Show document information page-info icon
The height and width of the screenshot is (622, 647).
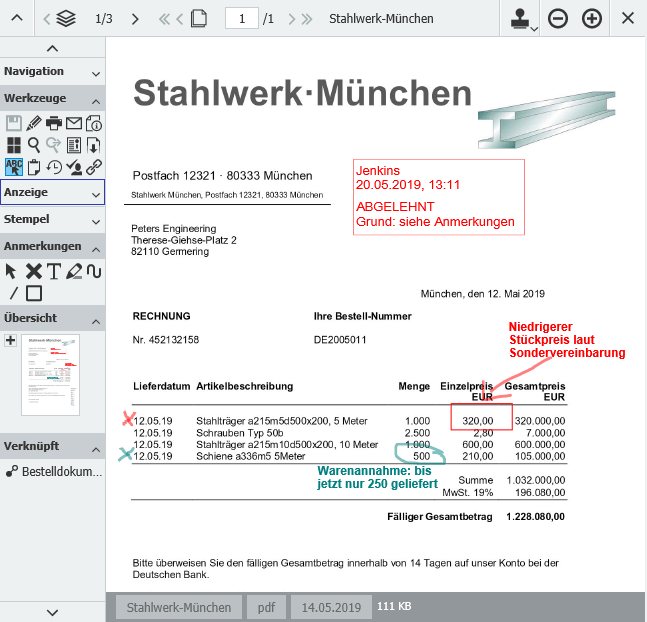[94, 123]
